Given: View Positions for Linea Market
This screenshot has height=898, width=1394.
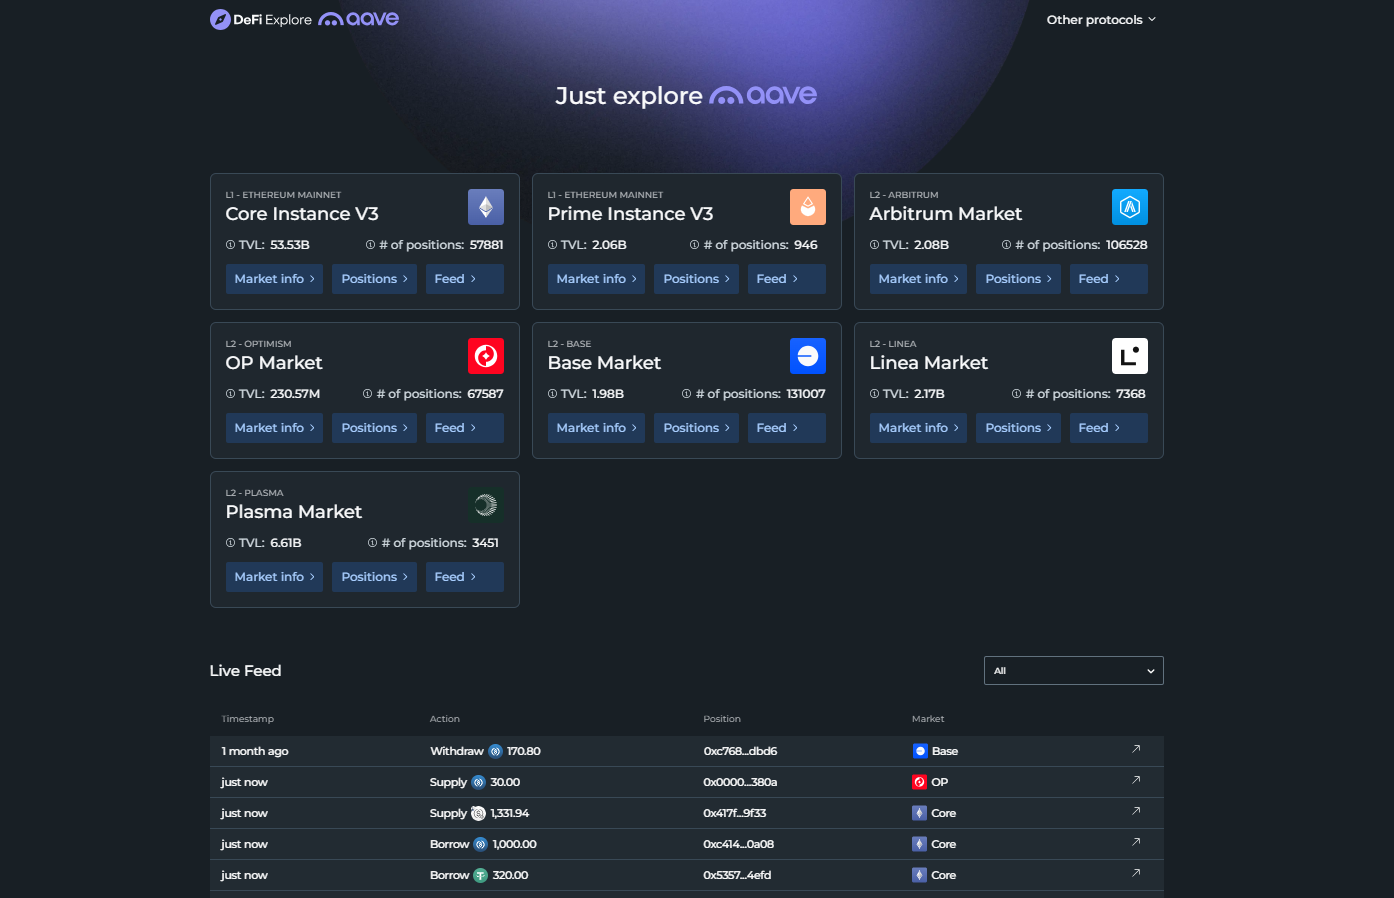Looking at the screenshot, I should pyautogui.click(x=1017, y=428).
